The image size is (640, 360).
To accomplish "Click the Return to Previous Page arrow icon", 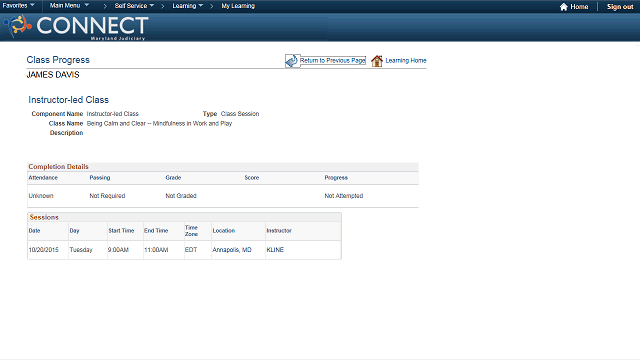I will pyautogui.click(x=292, y=61).
